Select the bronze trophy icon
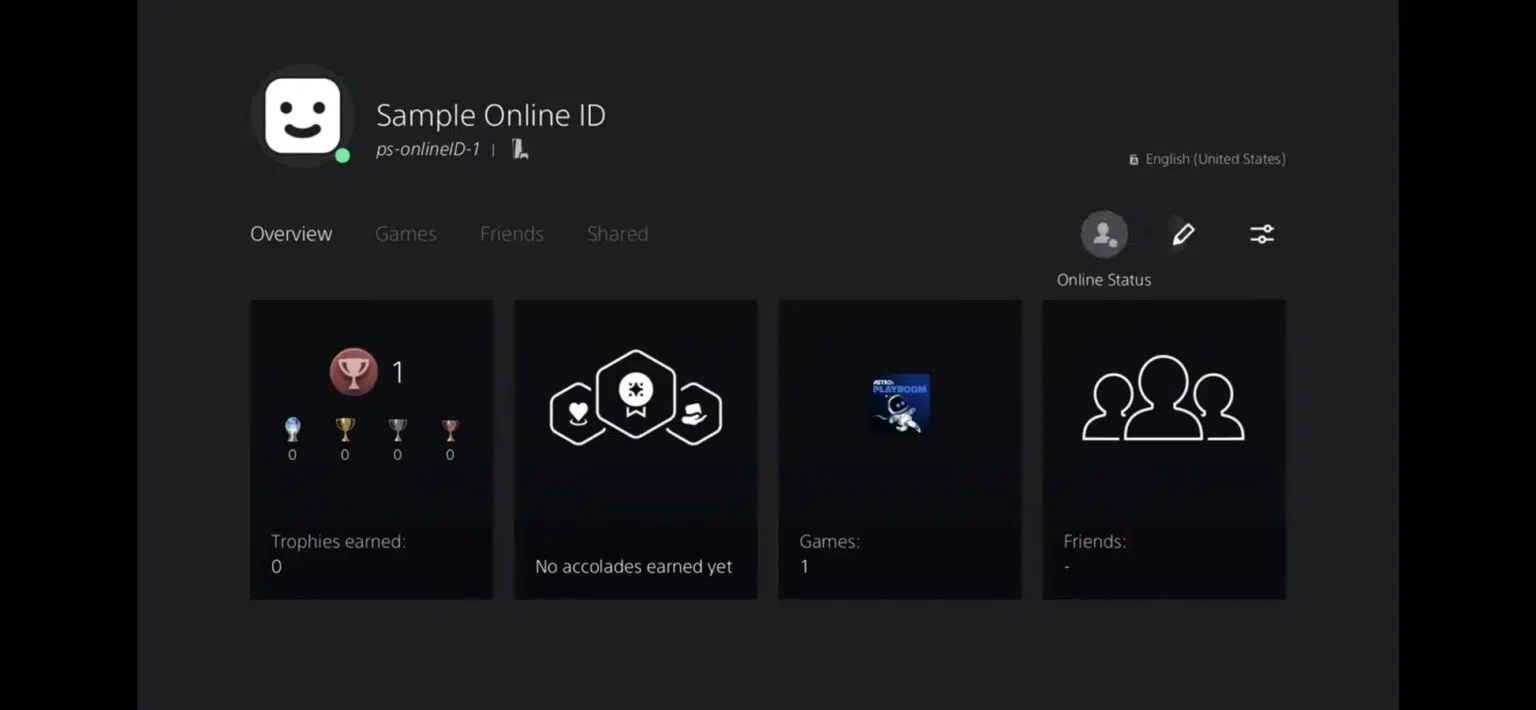This screenshot has width=1536, height=710. tap(450, 430)
